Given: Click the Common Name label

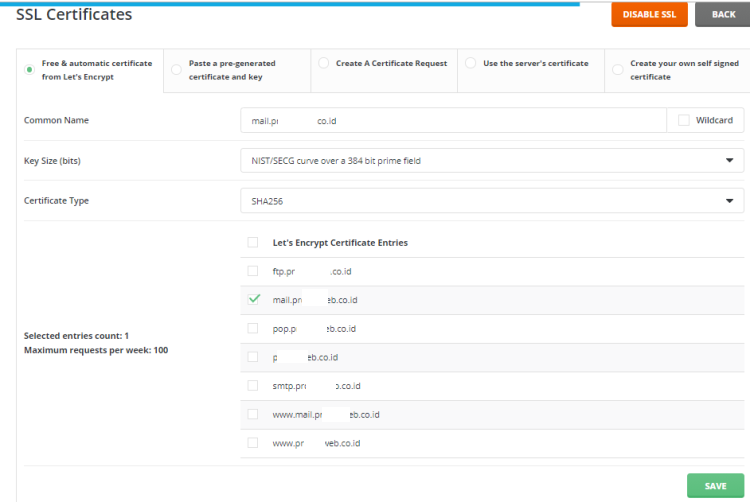Looking at the screenshot, I should pos(56,120).
